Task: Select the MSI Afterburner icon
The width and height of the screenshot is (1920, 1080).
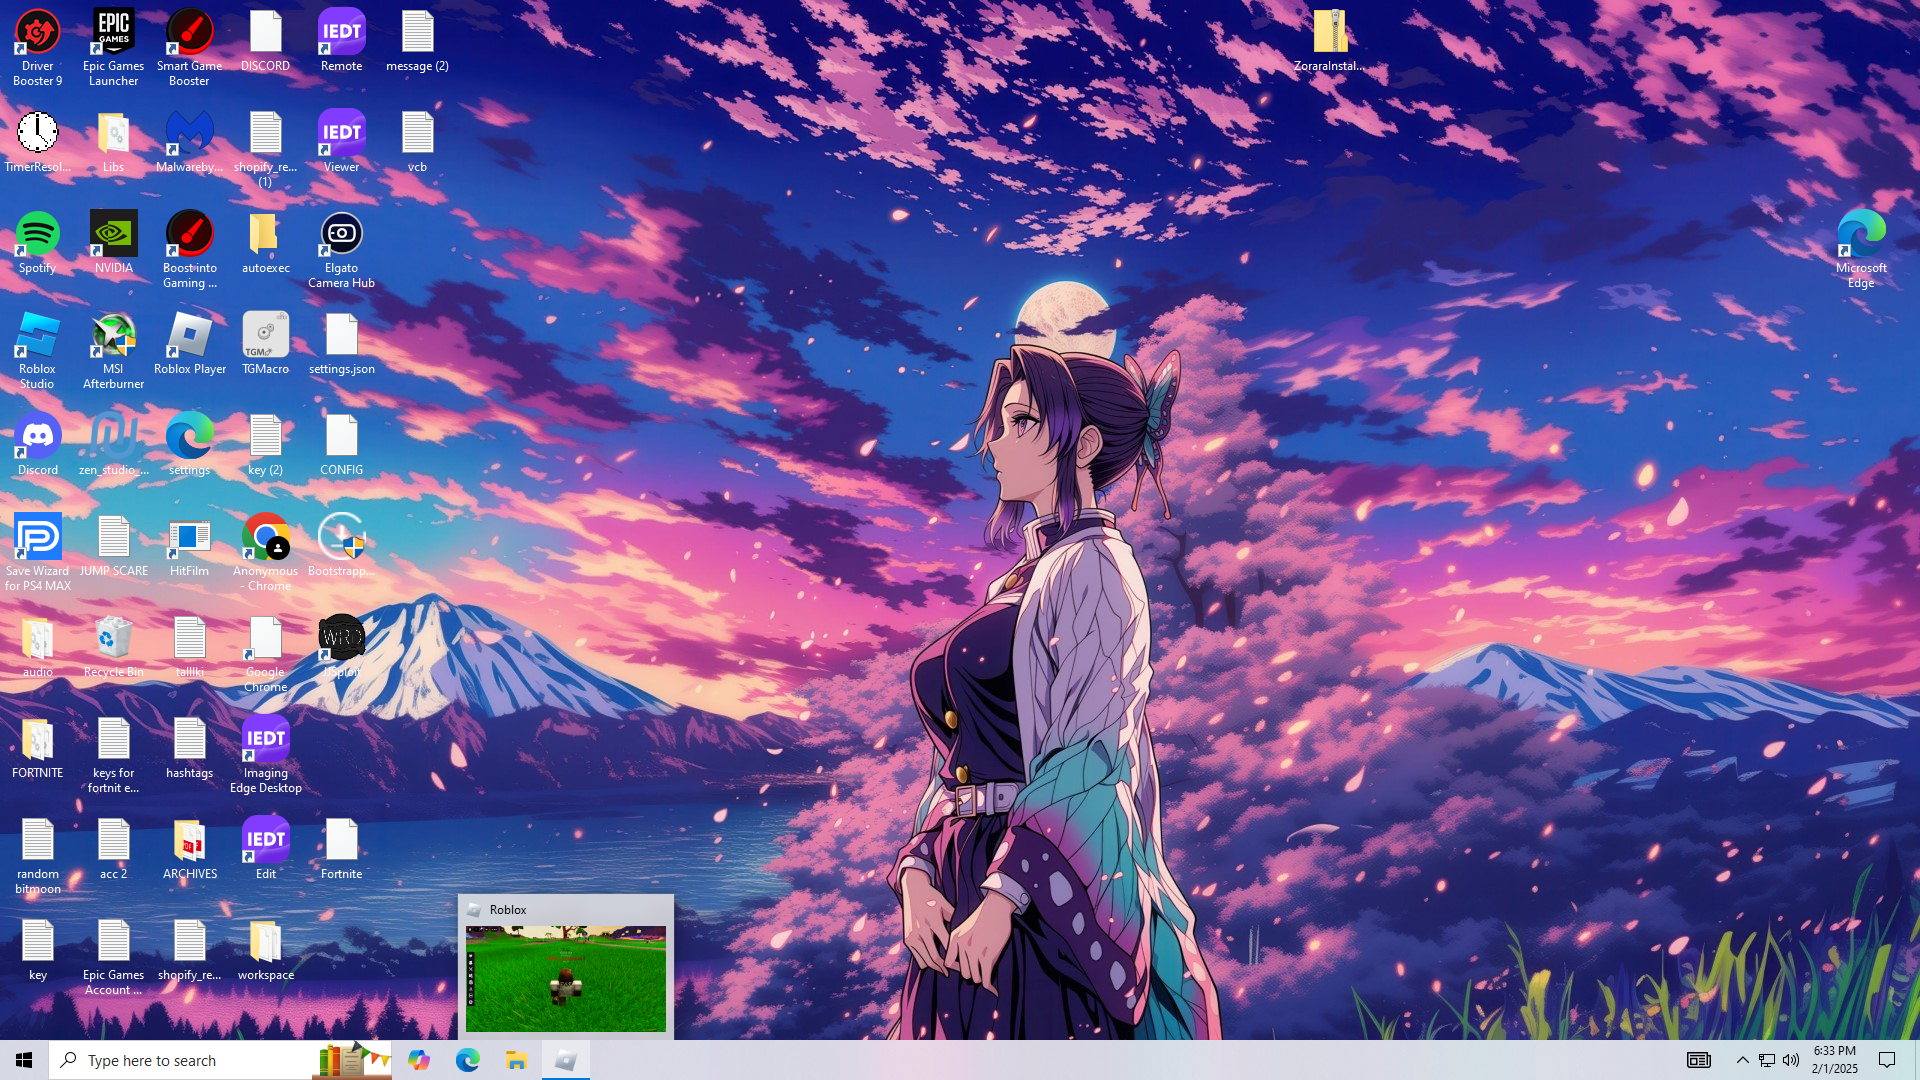Action: tap(113, 337)
